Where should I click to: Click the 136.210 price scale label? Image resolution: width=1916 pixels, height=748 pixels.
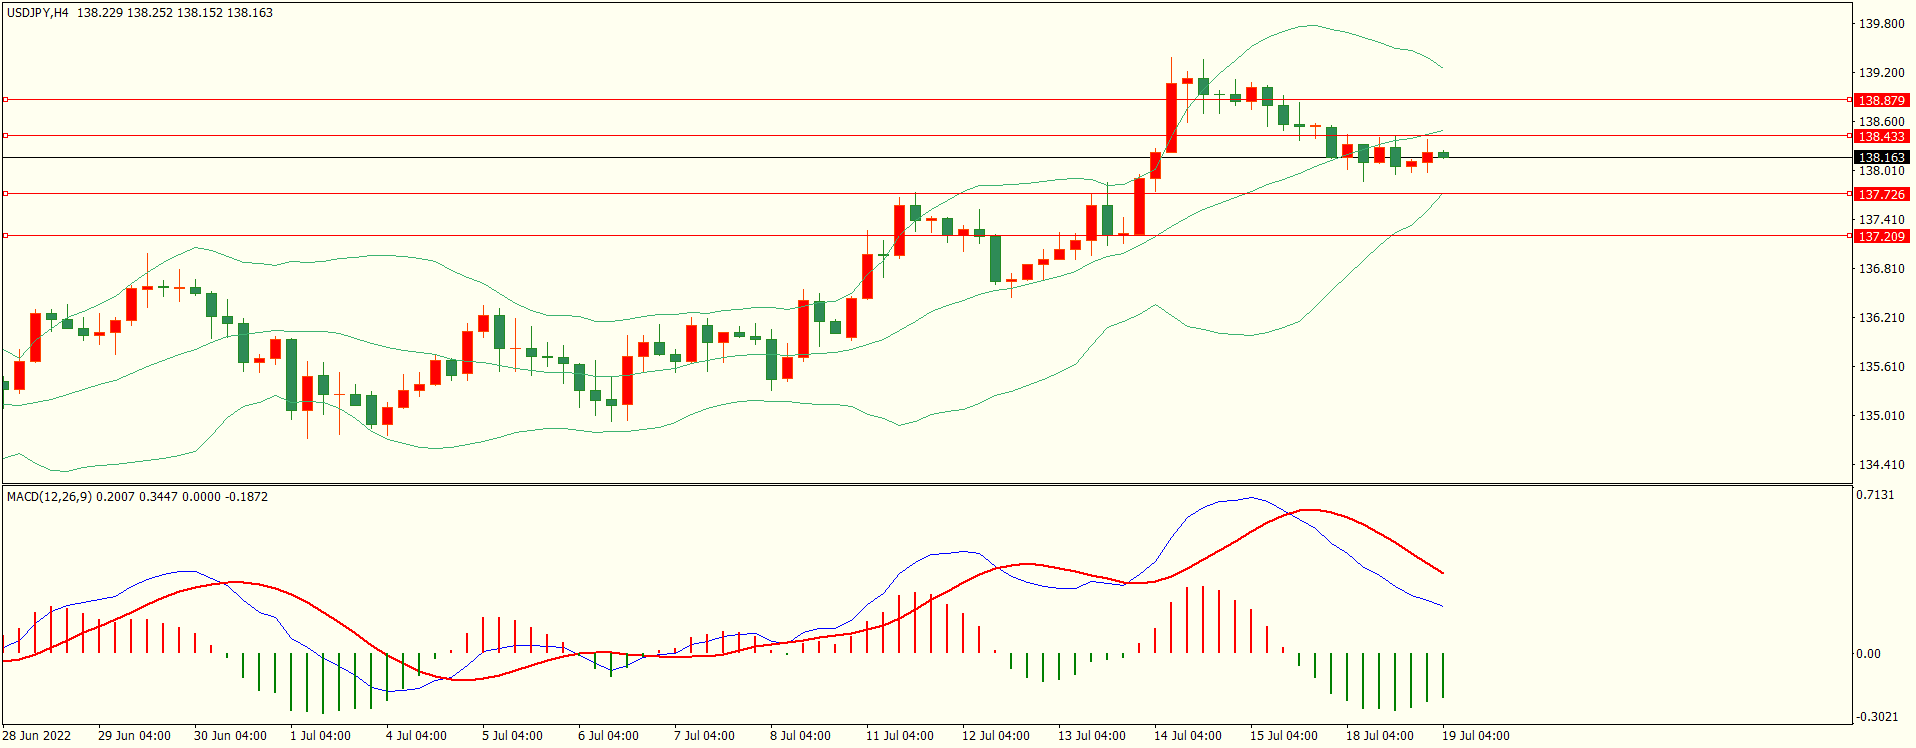[1881, 318]
